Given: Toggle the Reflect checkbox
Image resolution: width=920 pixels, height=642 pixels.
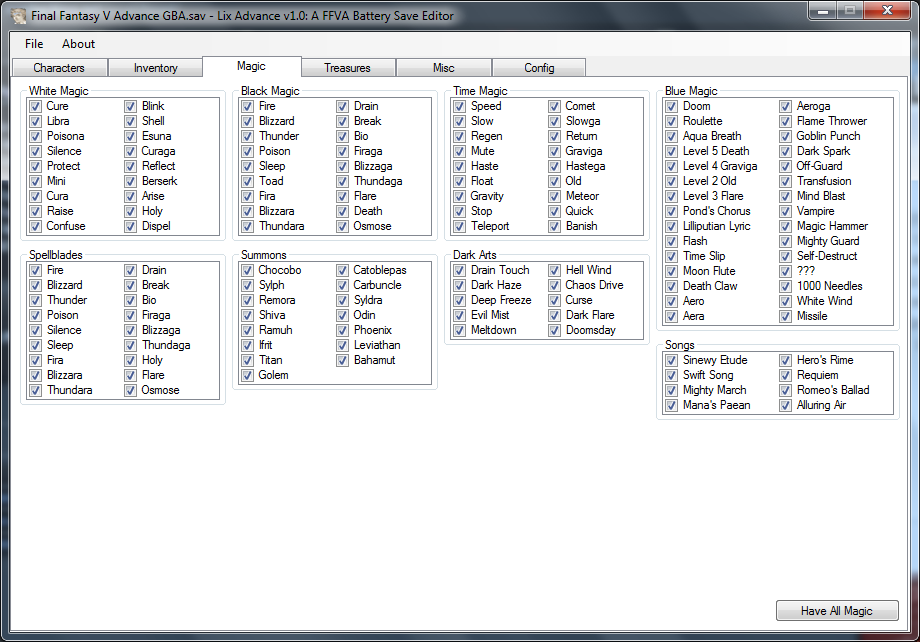Looking at the screenshot, I should coord(130,166).
